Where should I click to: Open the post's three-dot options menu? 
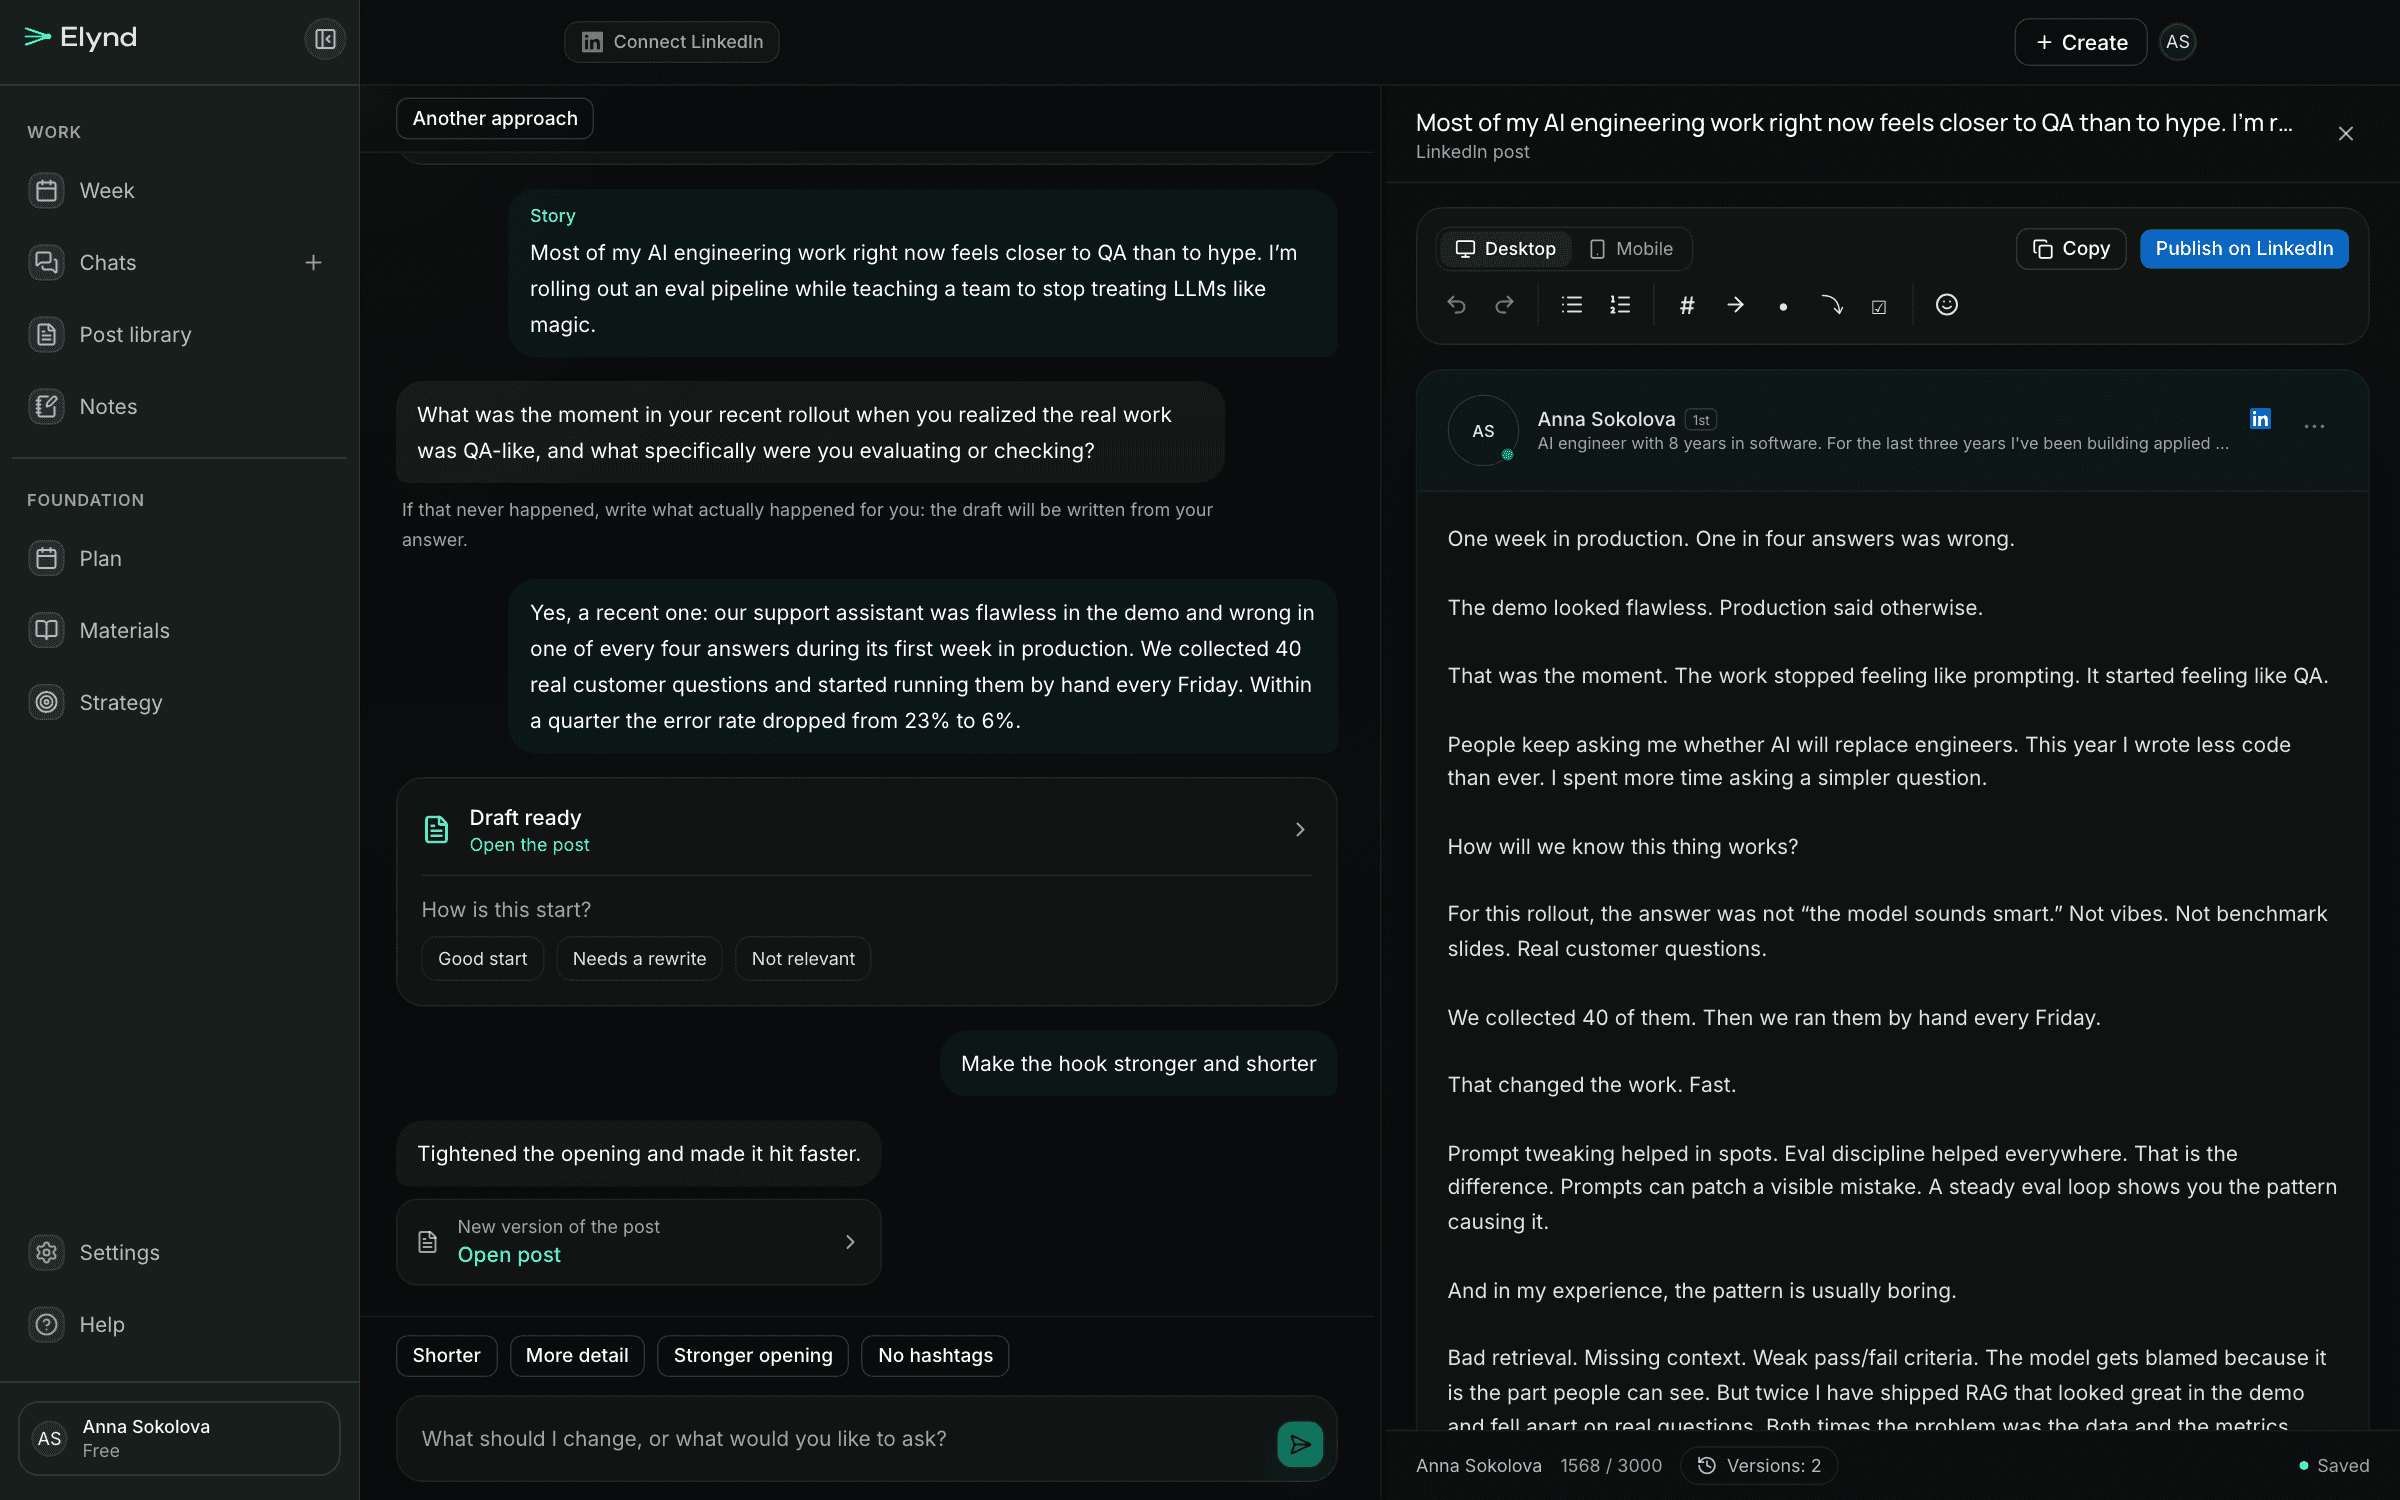(2314, 426)
